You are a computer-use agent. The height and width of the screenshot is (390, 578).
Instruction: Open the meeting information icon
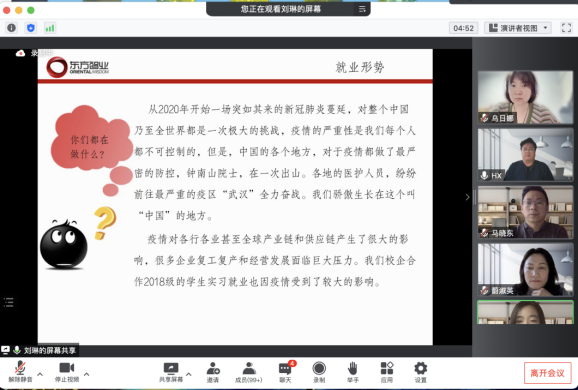pyautogui.click(x=11, y=28)
